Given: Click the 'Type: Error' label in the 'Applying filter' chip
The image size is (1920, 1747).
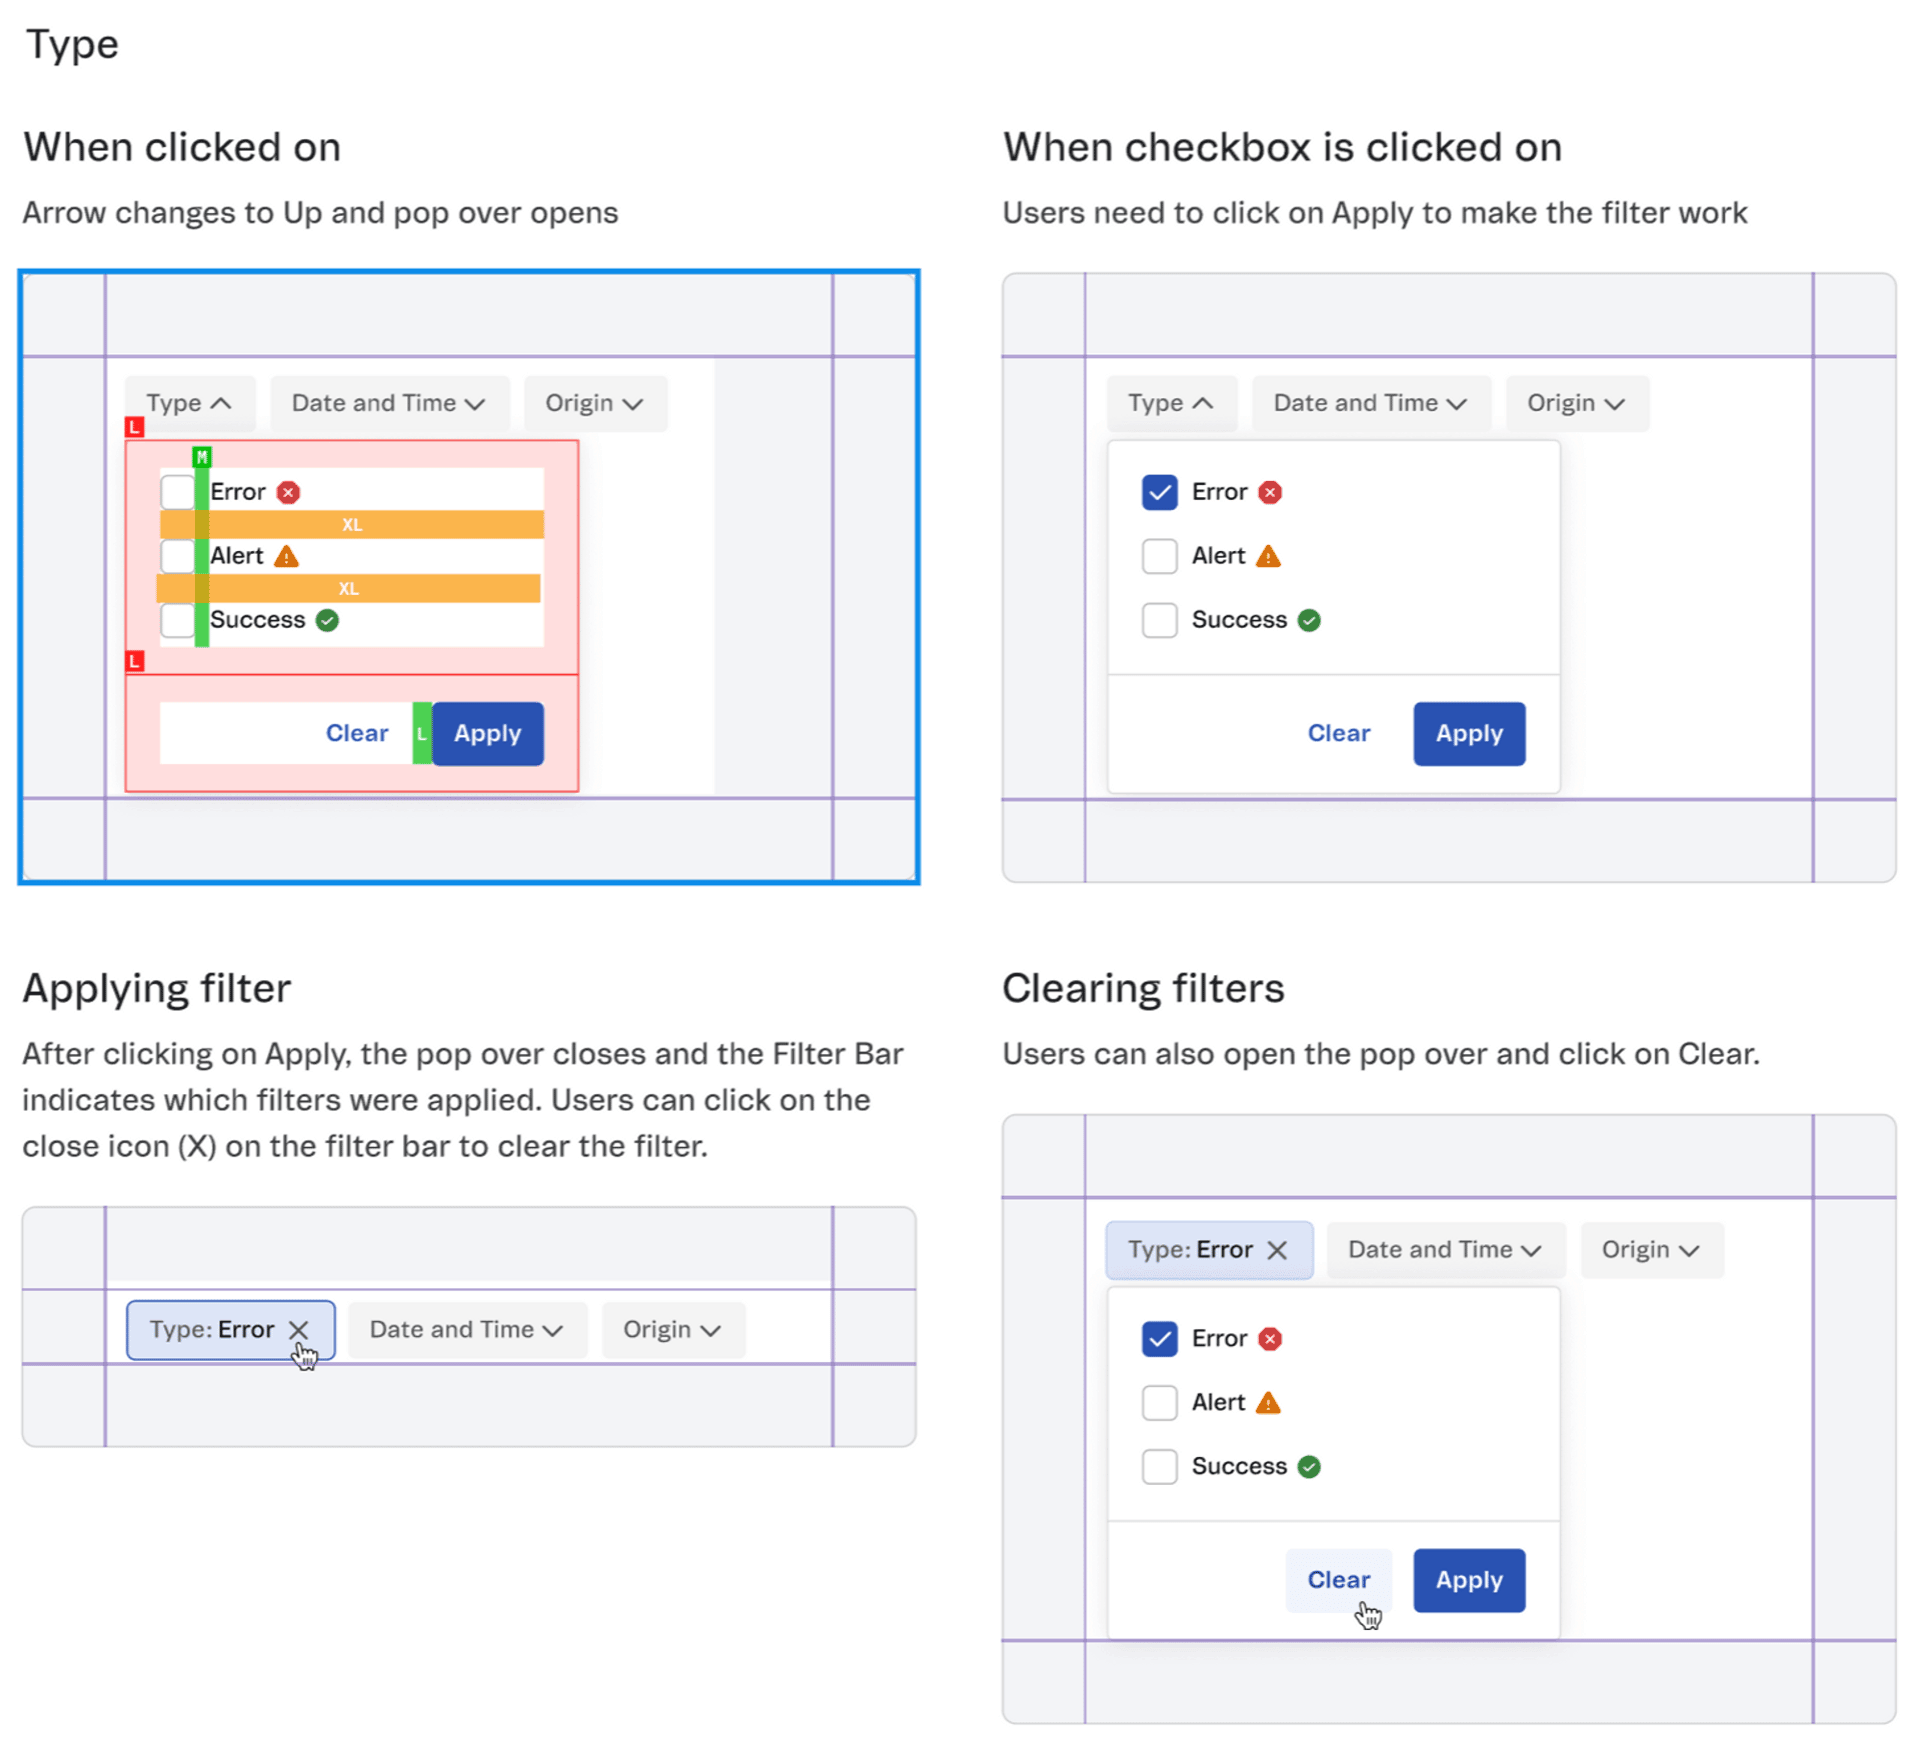Looking at the screenshot, I should pos(211,1329).
